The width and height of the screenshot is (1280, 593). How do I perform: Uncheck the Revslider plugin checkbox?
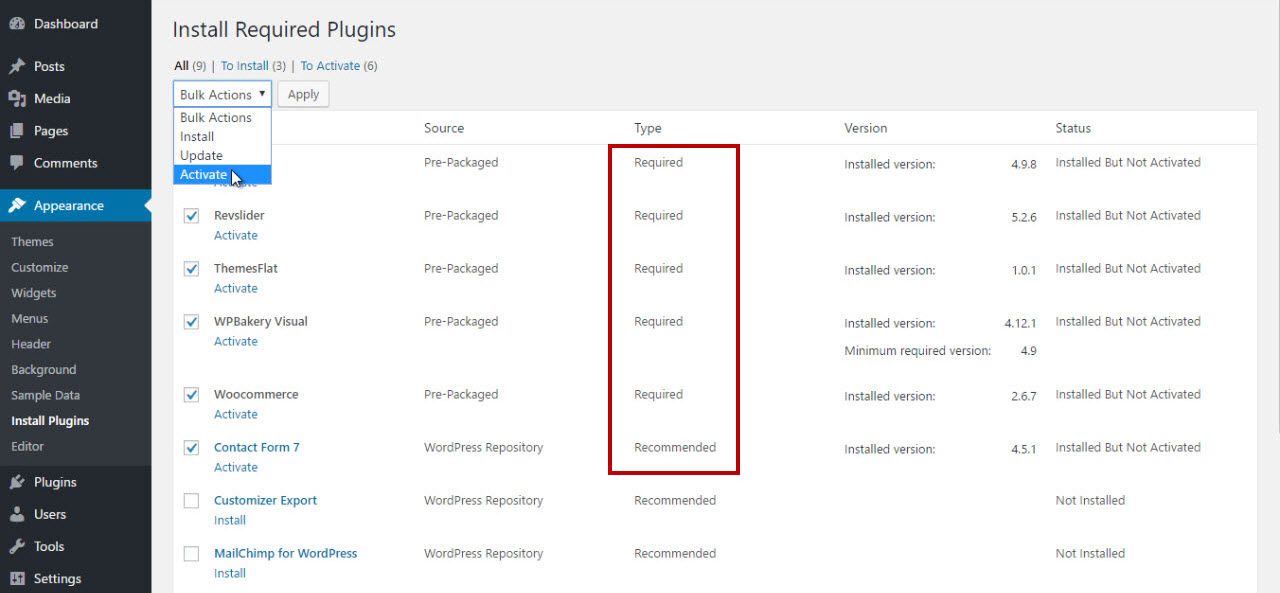(x=191, y=216)
